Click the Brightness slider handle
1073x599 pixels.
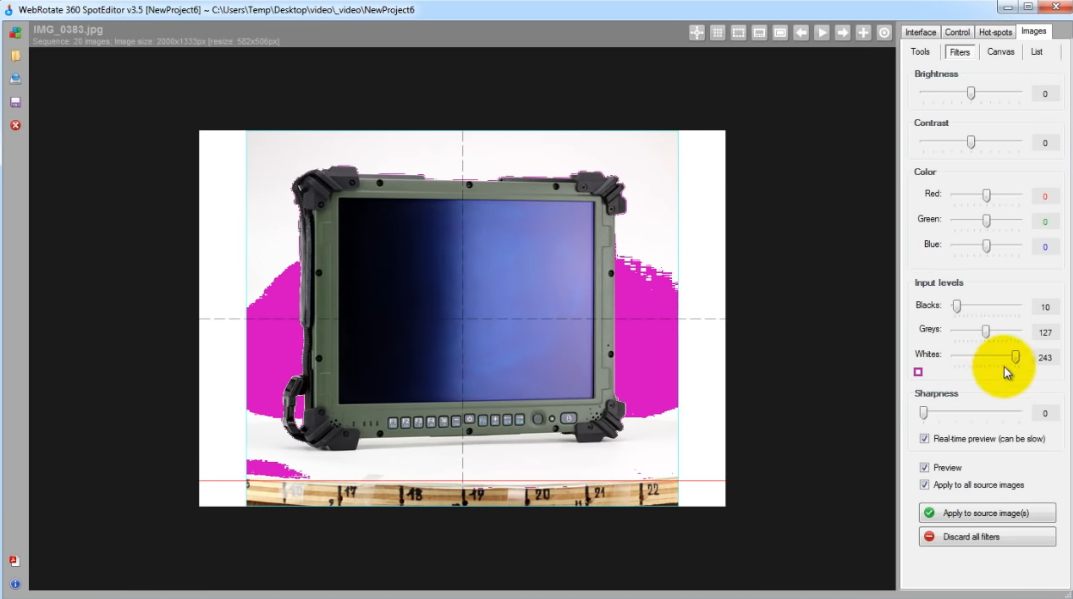(x=970, y=93)
